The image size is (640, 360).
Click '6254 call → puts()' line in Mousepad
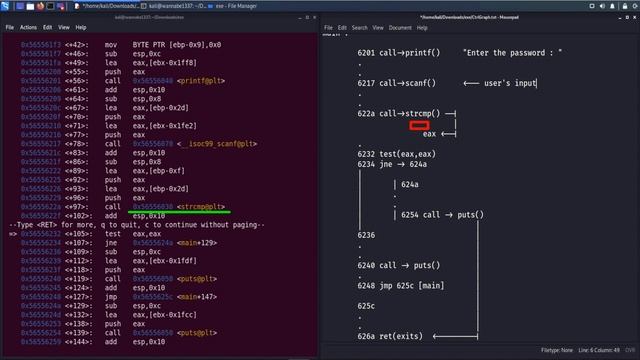coord(442,215)
